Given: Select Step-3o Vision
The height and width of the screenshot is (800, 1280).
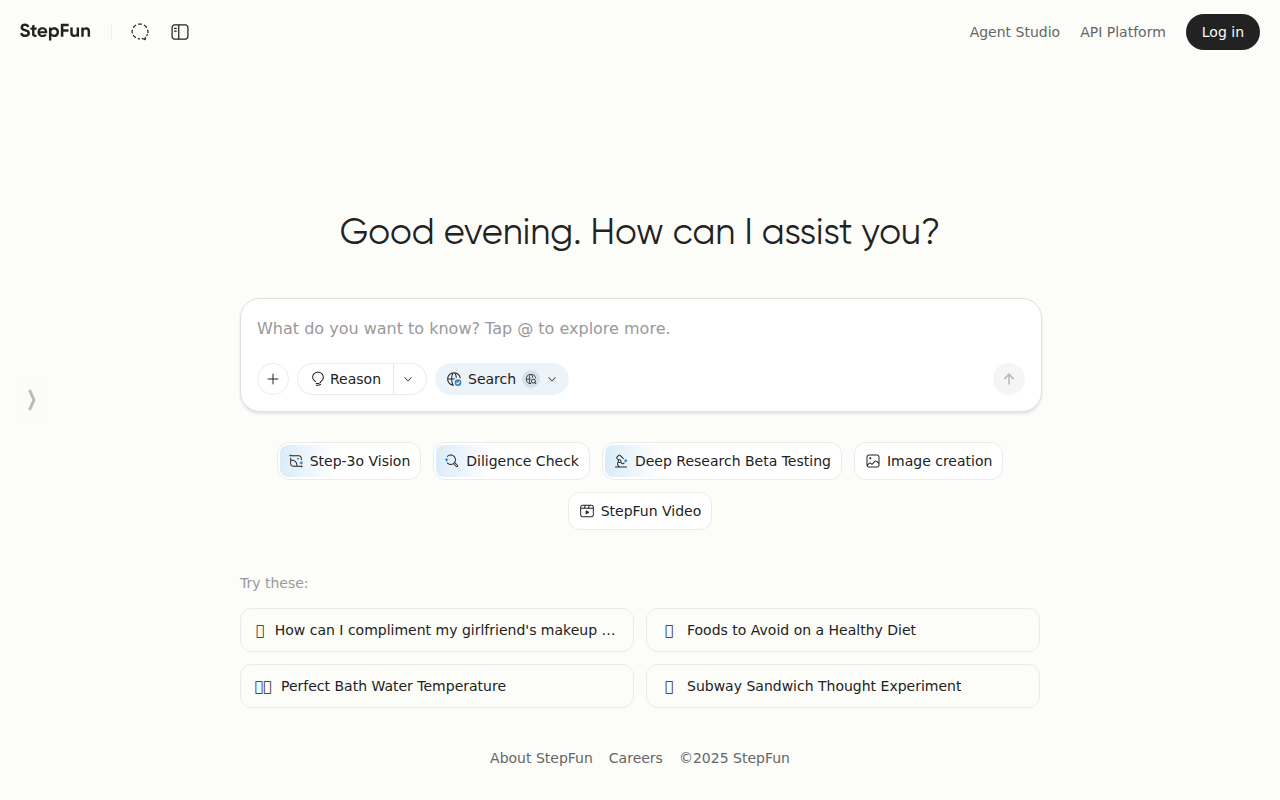Looking at the screenshot, I should pyautogui.click(x=349, y=461).
